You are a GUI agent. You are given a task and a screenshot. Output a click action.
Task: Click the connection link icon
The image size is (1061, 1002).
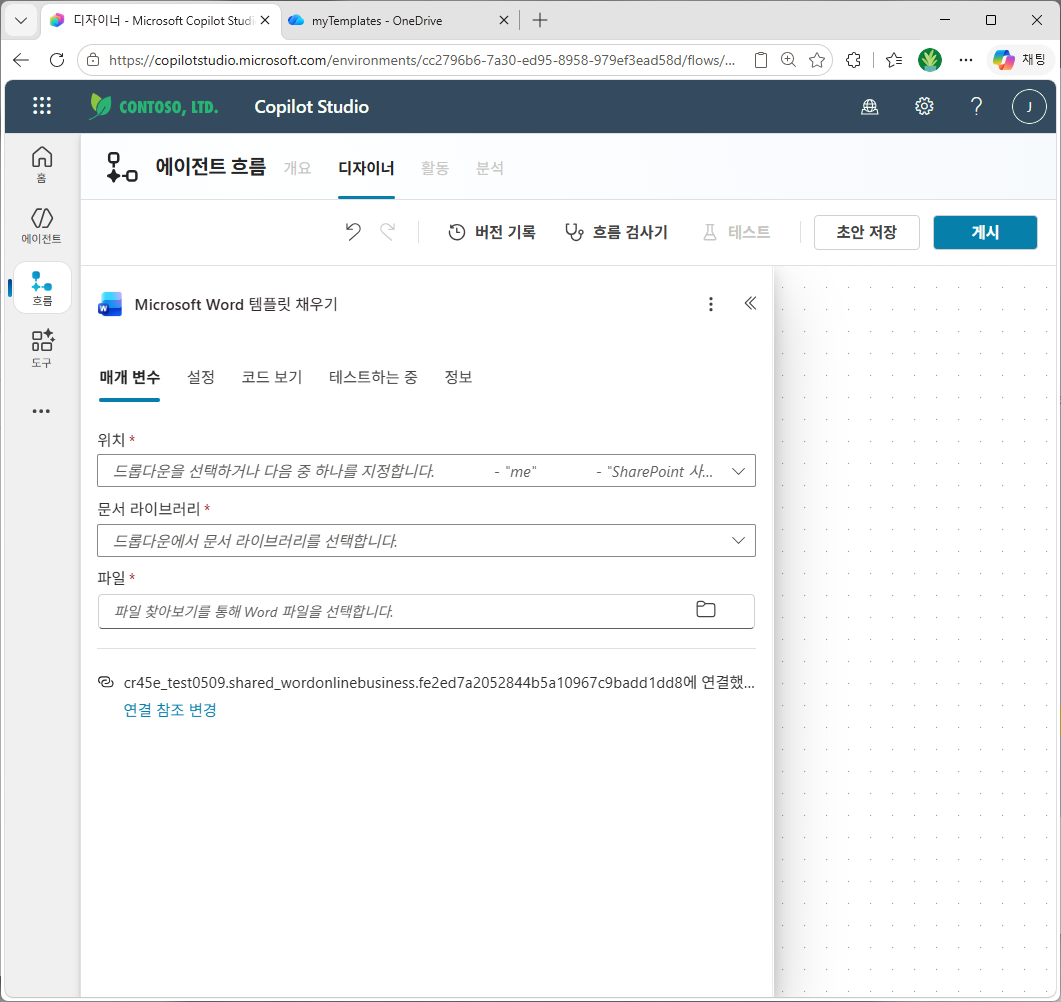tap(106, 682)
